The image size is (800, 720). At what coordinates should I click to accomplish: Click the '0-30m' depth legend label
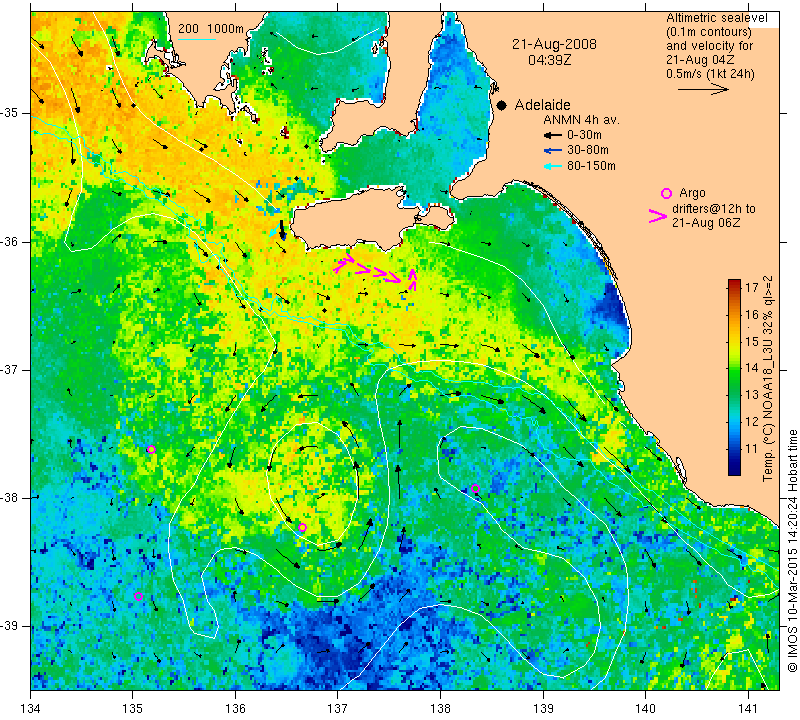click(584, 135)
